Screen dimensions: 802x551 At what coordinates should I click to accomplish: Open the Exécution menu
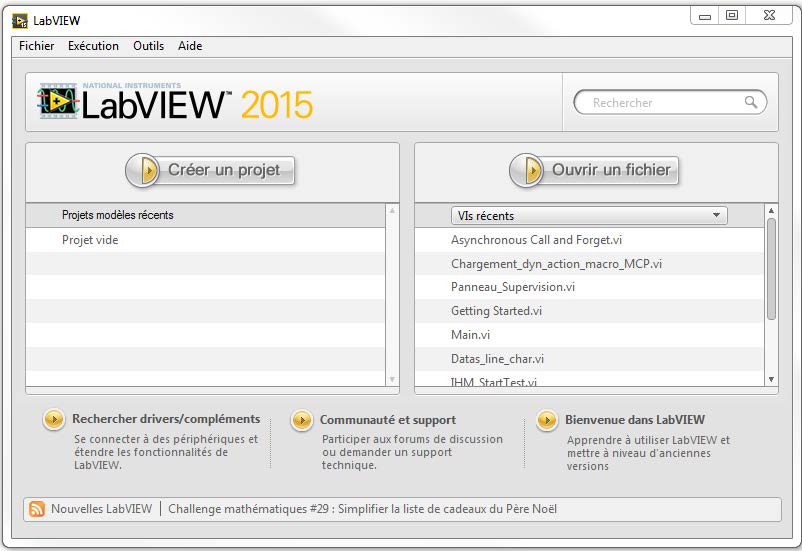point(93,46)
